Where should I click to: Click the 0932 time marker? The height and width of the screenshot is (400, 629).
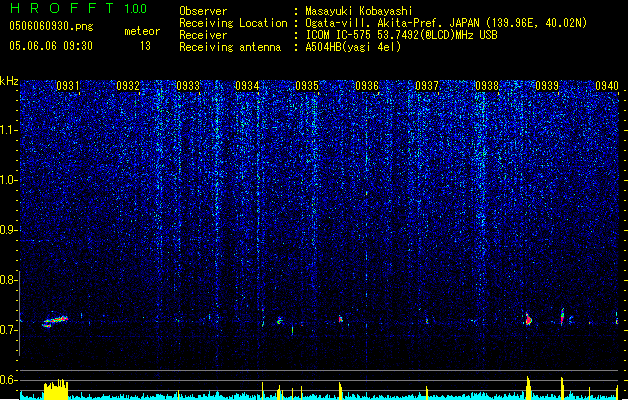[128, 86]
